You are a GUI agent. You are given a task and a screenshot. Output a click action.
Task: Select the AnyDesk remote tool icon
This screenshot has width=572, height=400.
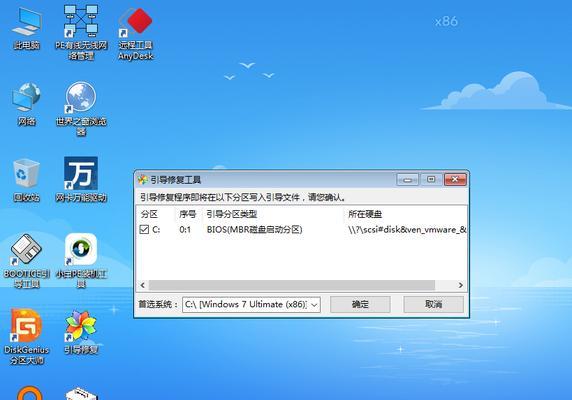135,33
